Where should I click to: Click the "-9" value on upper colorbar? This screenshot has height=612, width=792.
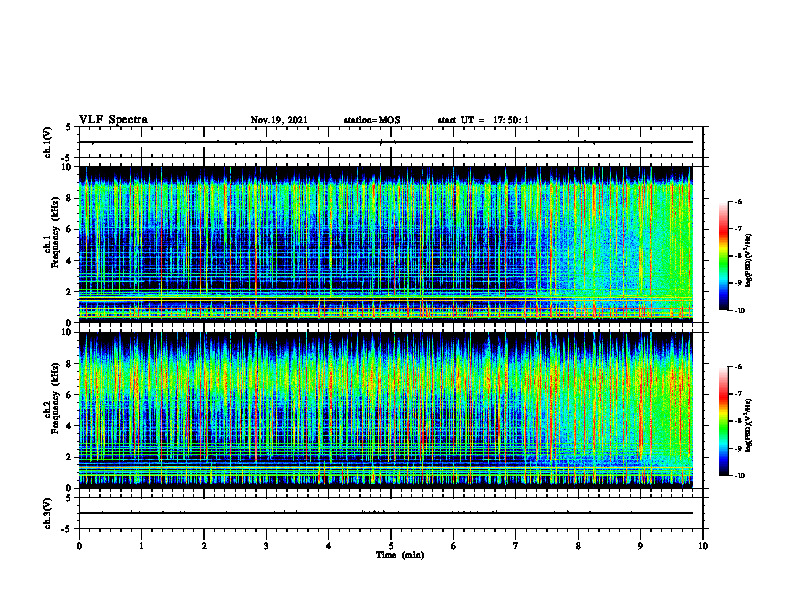coord(738,283)
